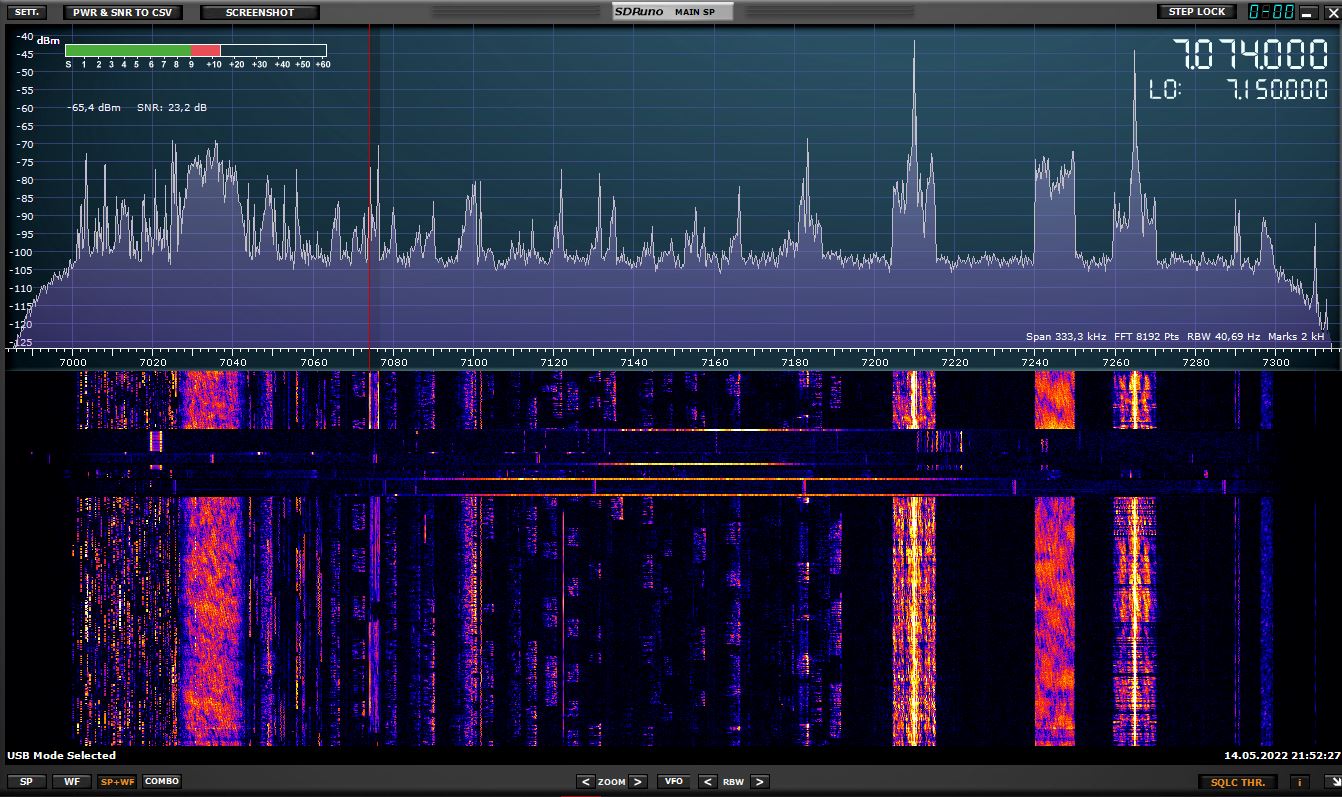Click the SDRuno MAIN SP title label
The height and width of the screenshot is (797, 1342).
[x=672, y=12]
